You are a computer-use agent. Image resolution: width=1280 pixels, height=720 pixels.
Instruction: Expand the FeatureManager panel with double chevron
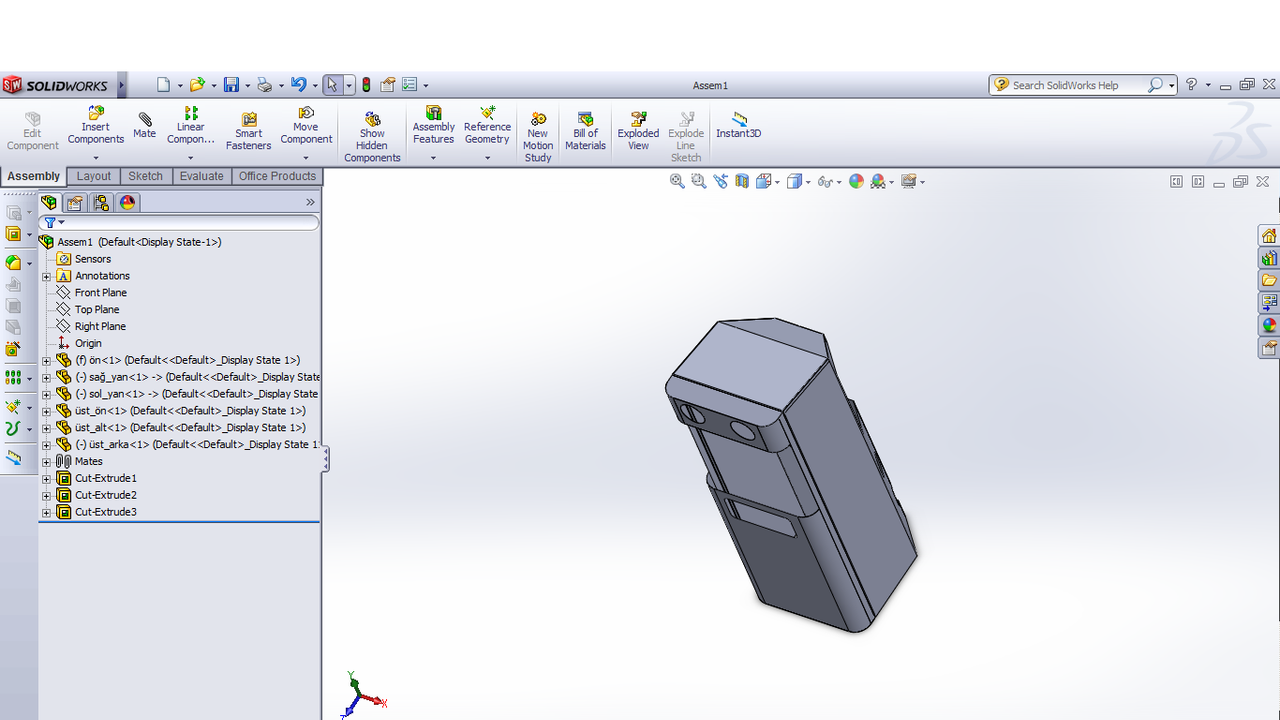(x=310, y=202)
